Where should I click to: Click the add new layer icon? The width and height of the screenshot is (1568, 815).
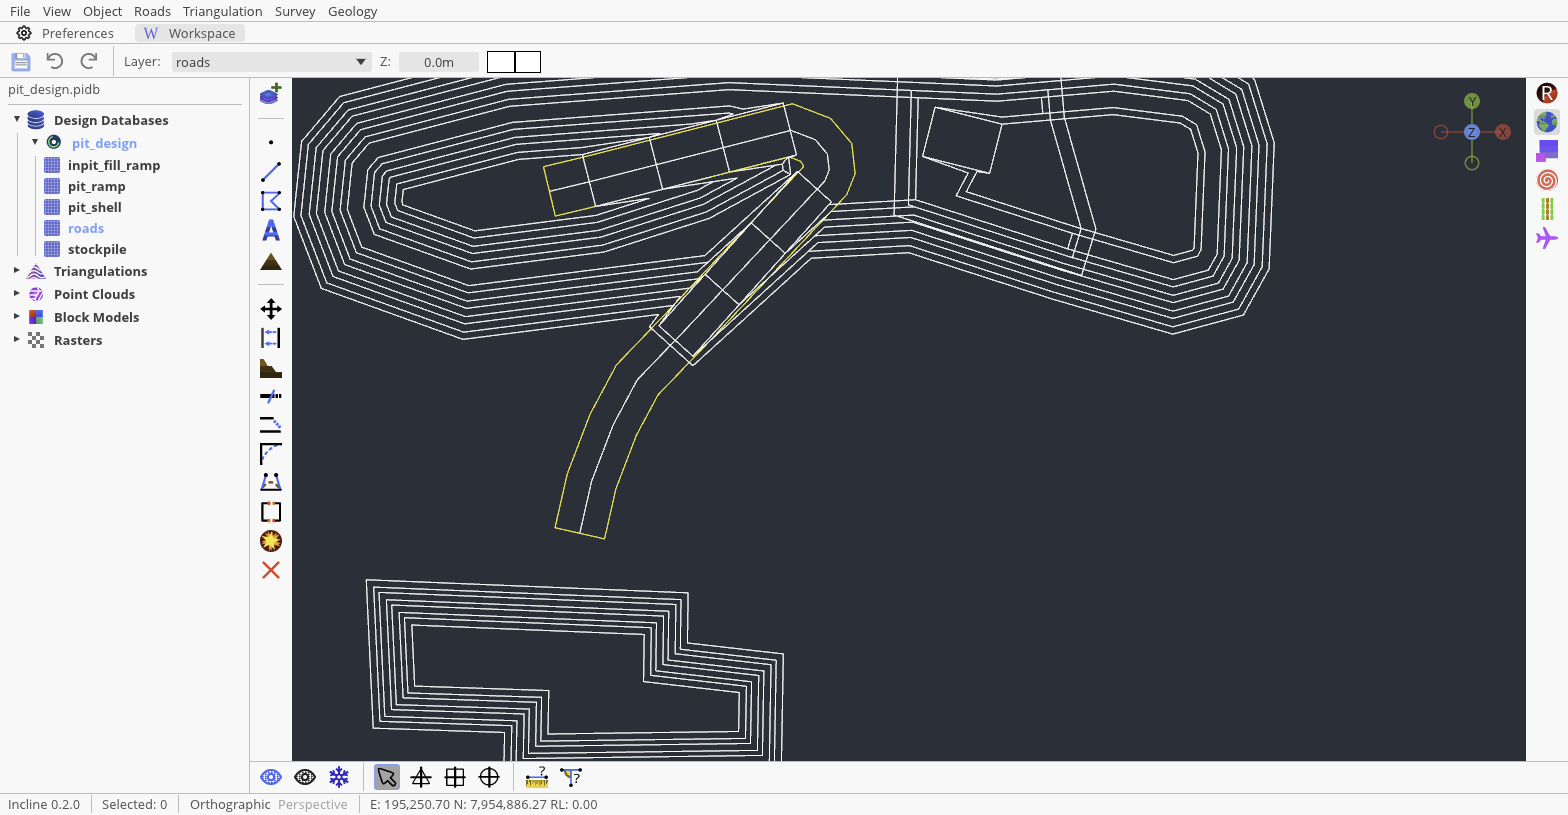pyautogui.click(x=271, y=94)
